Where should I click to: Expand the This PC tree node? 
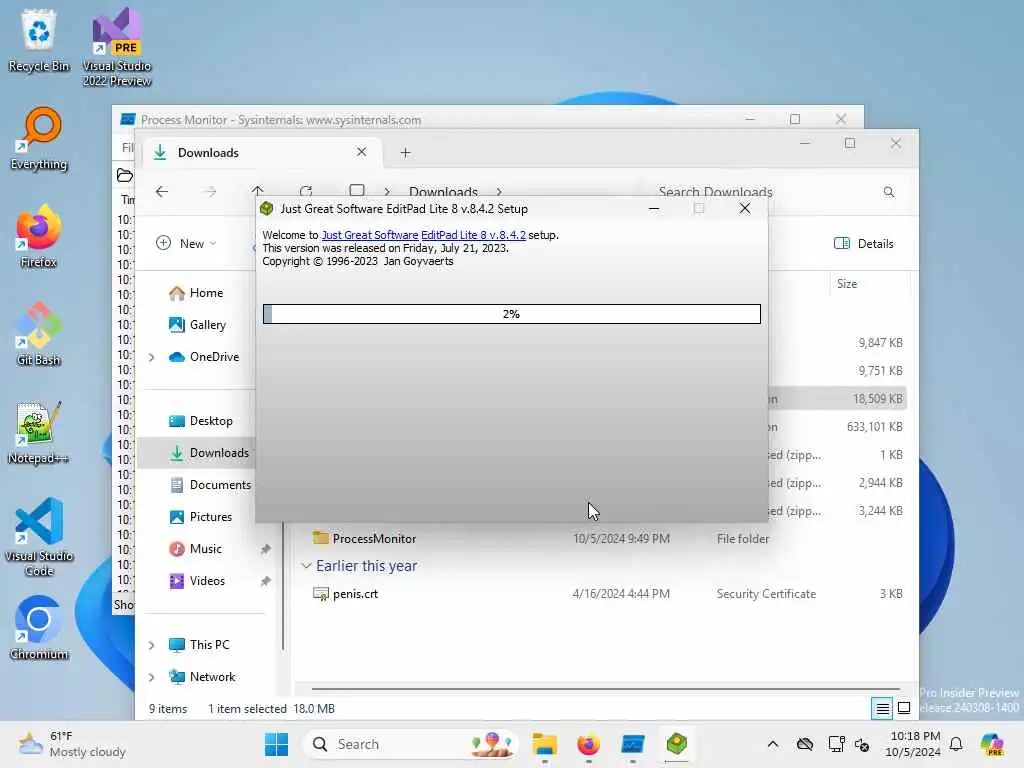[x=152, y=645]
